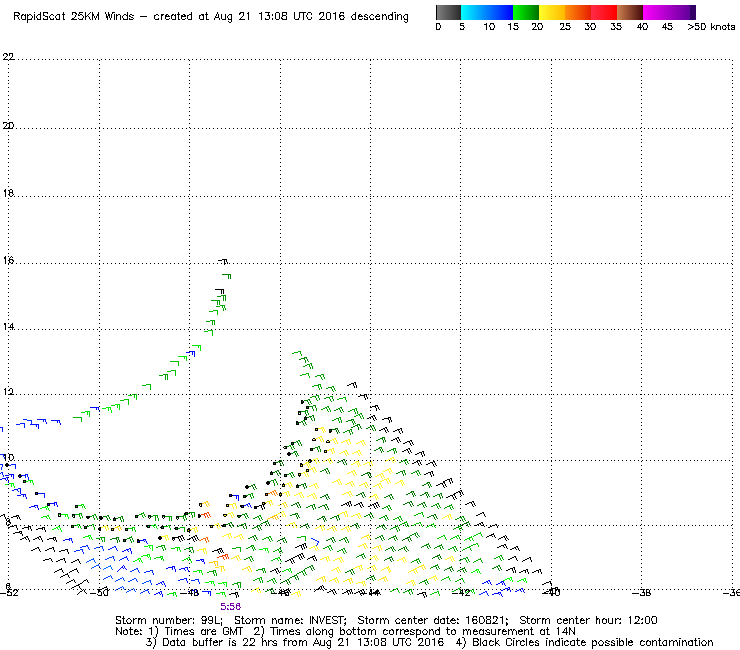Click the brown 35-40 knots color band
The height and width of the screenshot is (650, 740).
[x=630, y=12]
